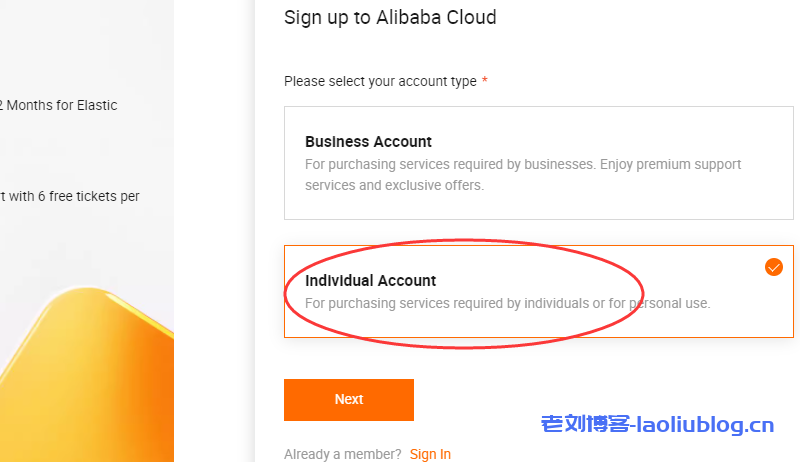The width and height of the screenshot is (800, 462).
Task: Click the Individual Account description text
Action: pyautogui.click(x=507, y=303)
